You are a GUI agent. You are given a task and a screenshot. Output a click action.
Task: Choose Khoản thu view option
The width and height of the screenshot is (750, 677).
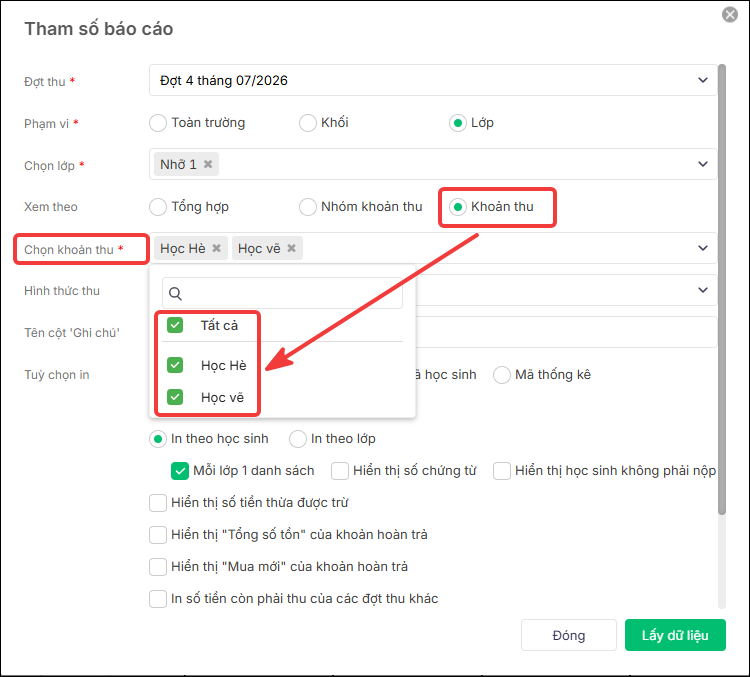458,207
